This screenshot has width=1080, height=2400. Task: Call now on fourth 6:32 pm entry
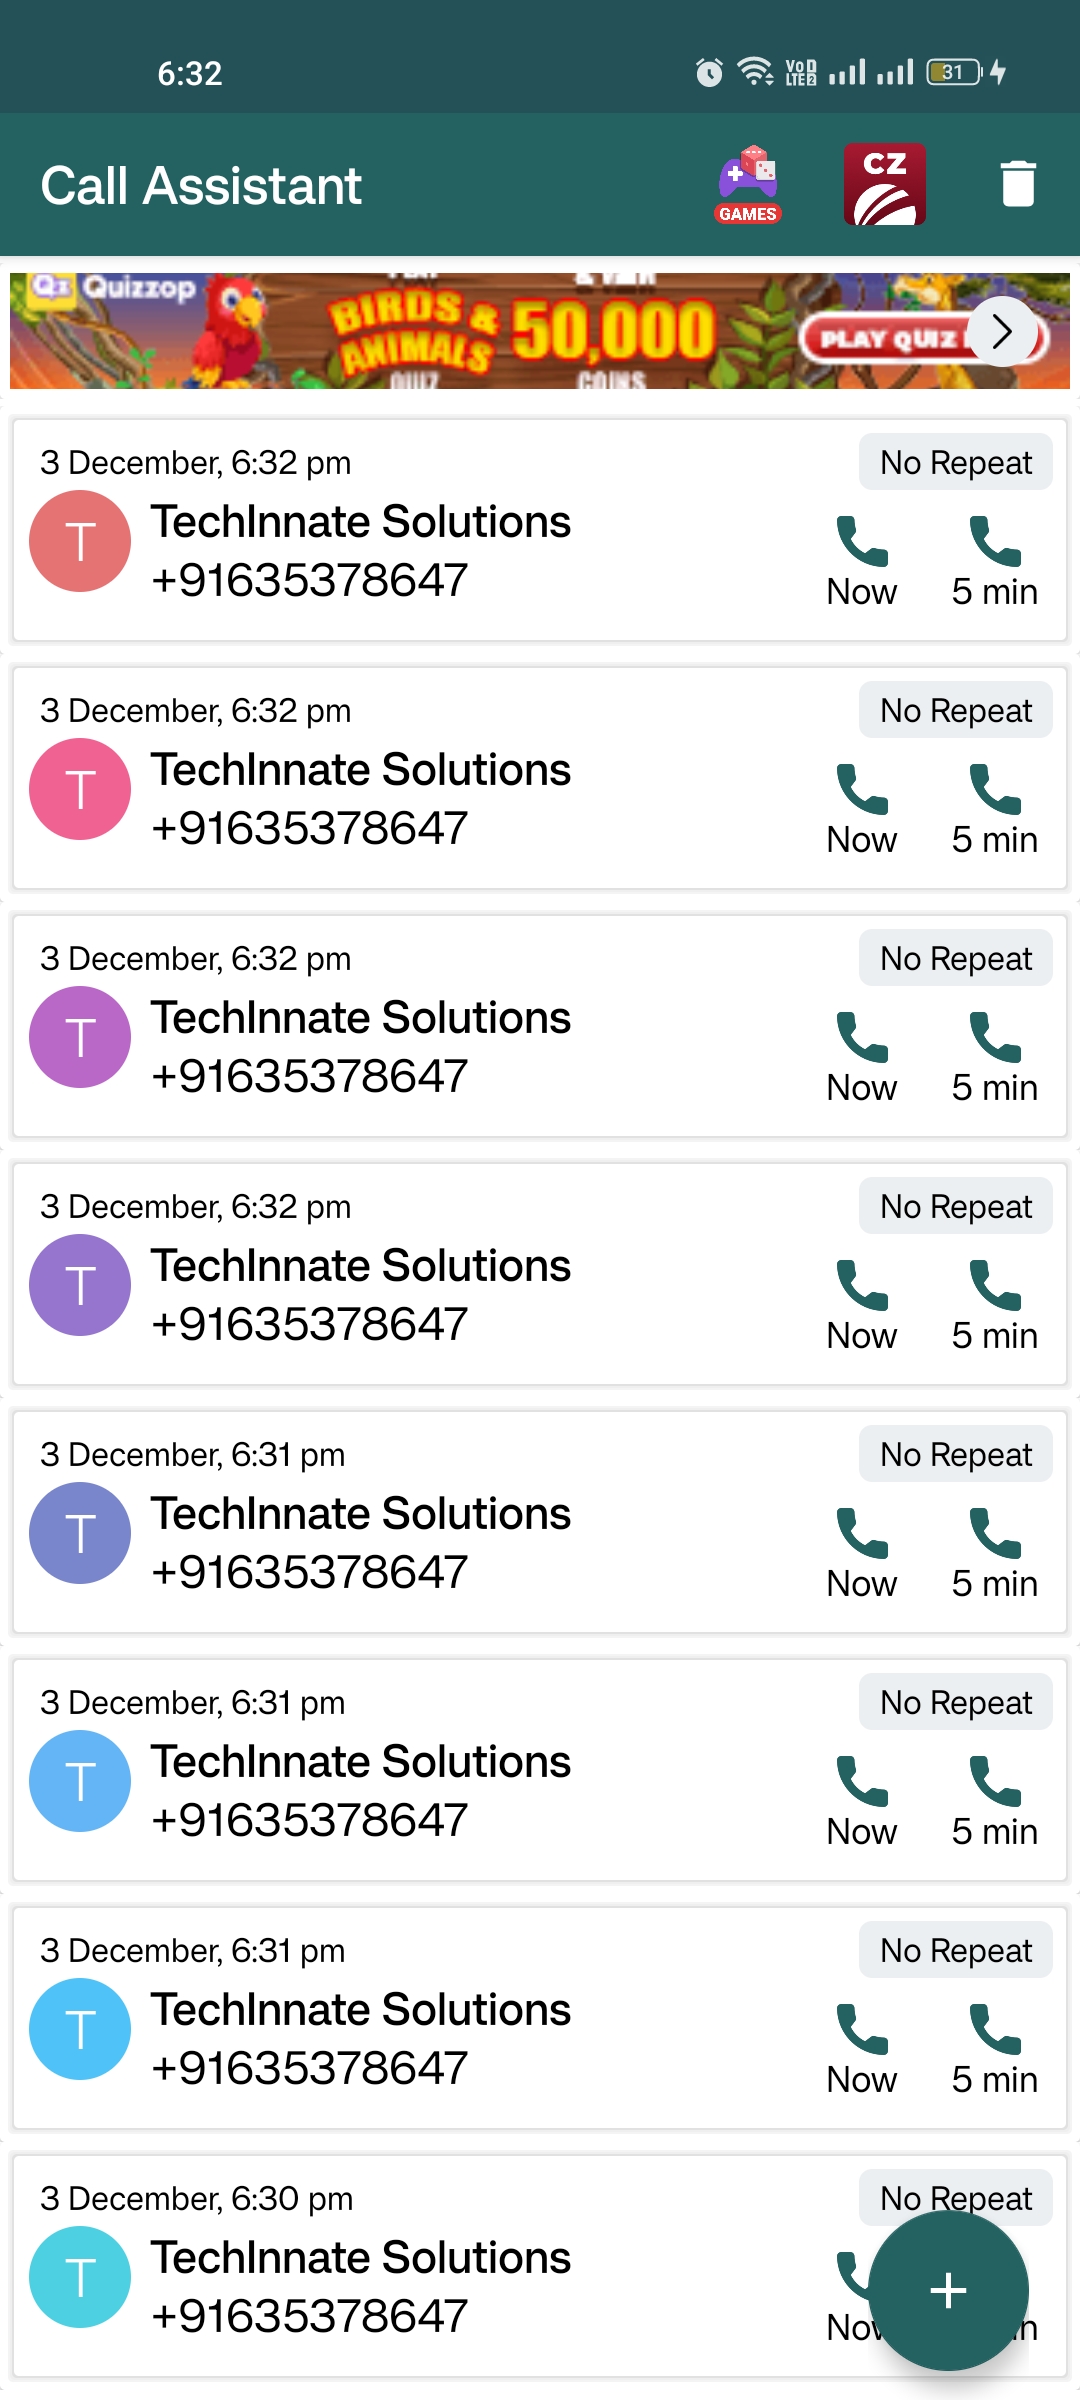tap(862, 1306)
